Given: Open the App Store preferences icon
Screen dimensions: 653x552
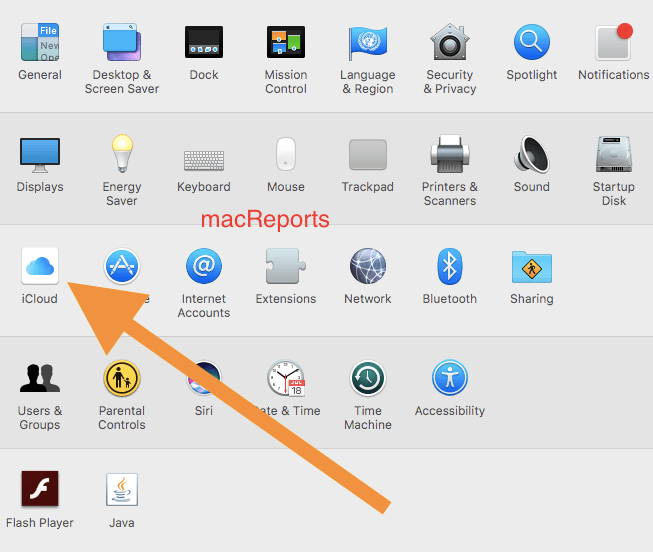Looking at the screenshot, I should [122, 266].
